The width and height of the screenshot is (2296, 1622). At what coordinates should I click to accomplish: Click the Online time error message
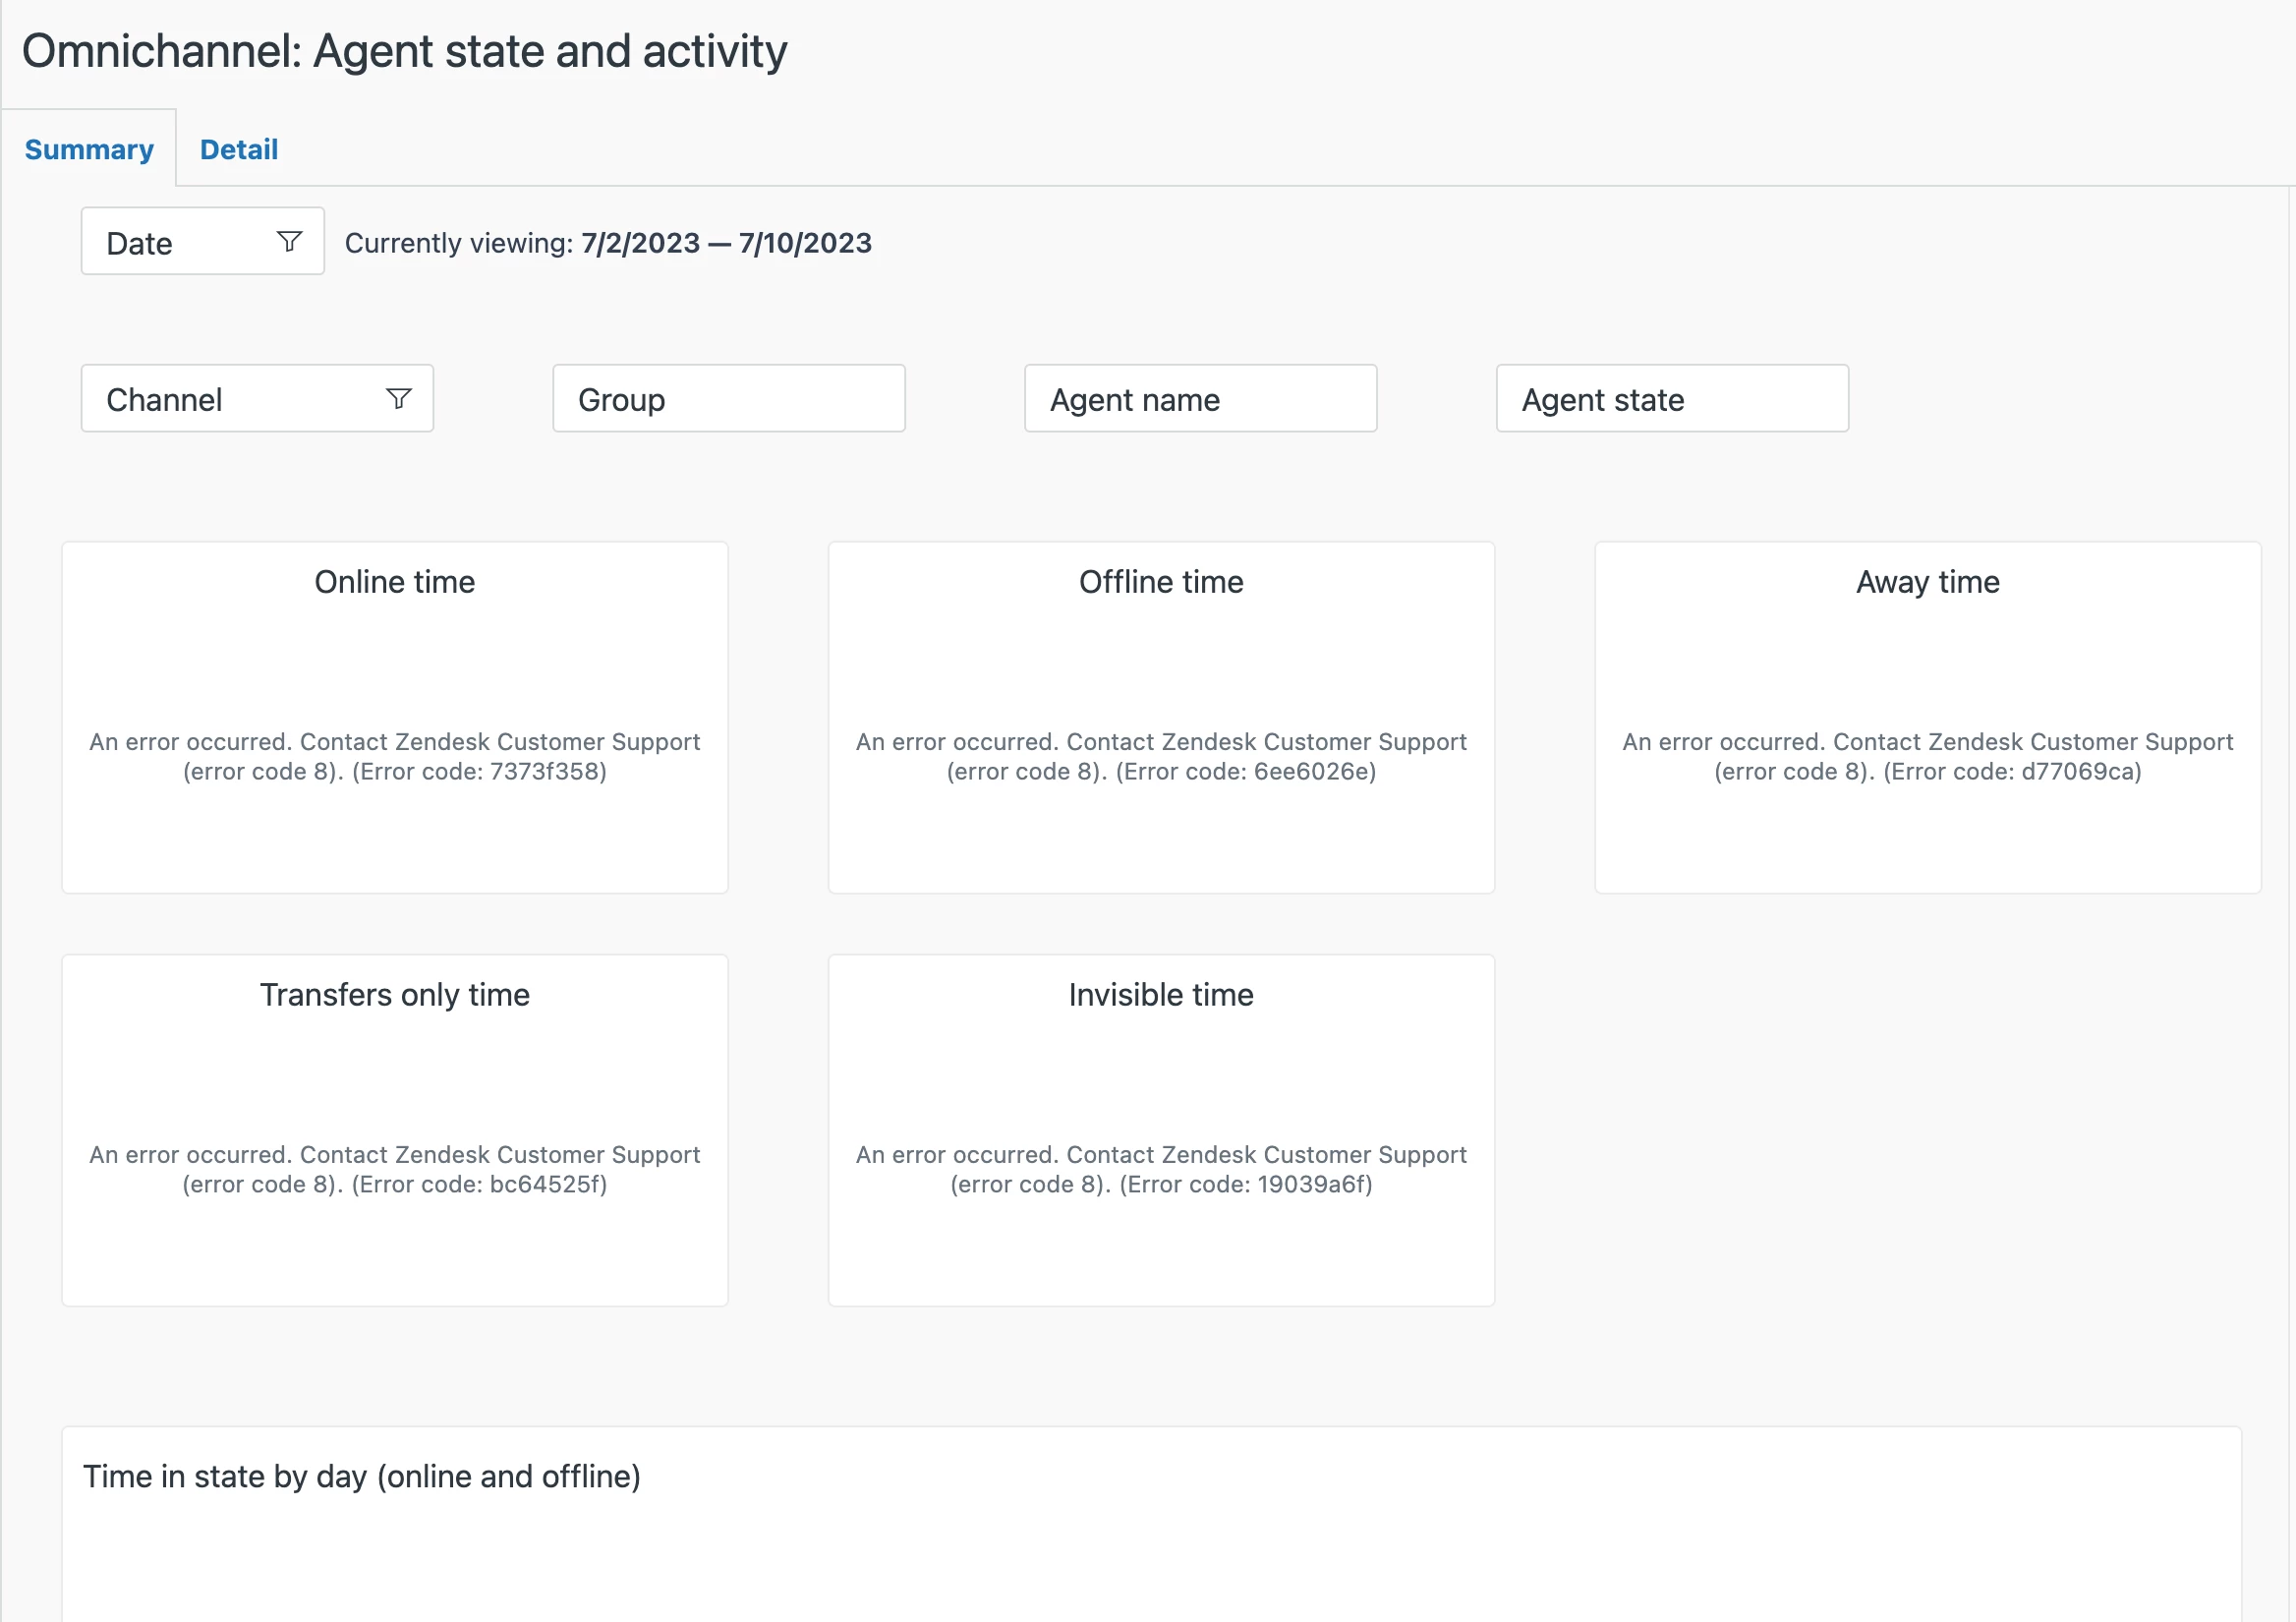(x=394, y=757)
